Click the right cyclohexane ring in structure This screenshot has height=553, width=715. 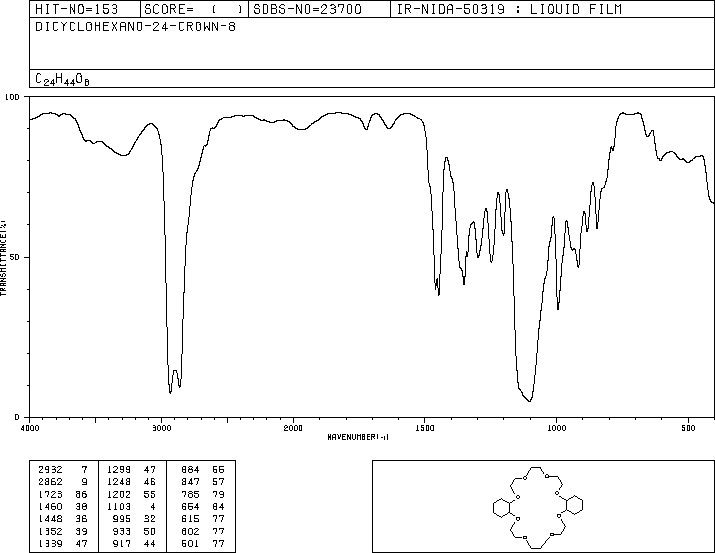(x=574, y=505)
